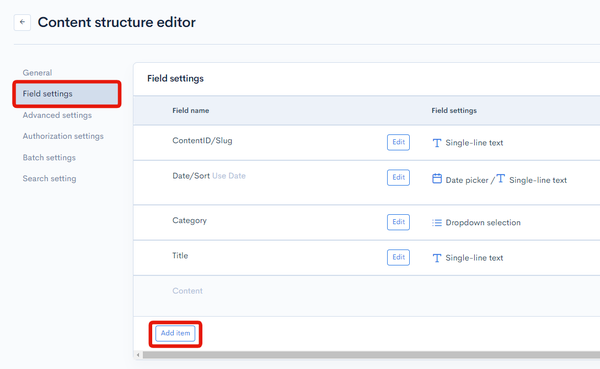
Task: Edit the Date/Sort field
Action: 398,178
